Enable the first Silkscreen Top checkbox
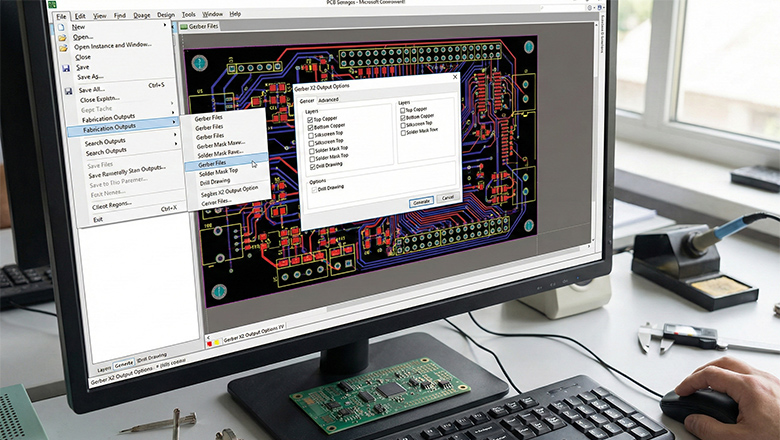Image resolution: width=780 pixels, height=440 pixels. click(311, 134)
